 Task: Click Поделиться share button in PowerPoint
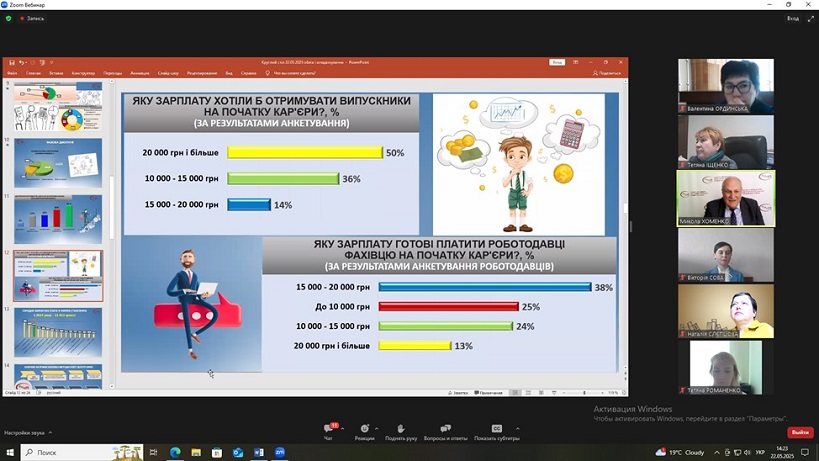point(607,73)
